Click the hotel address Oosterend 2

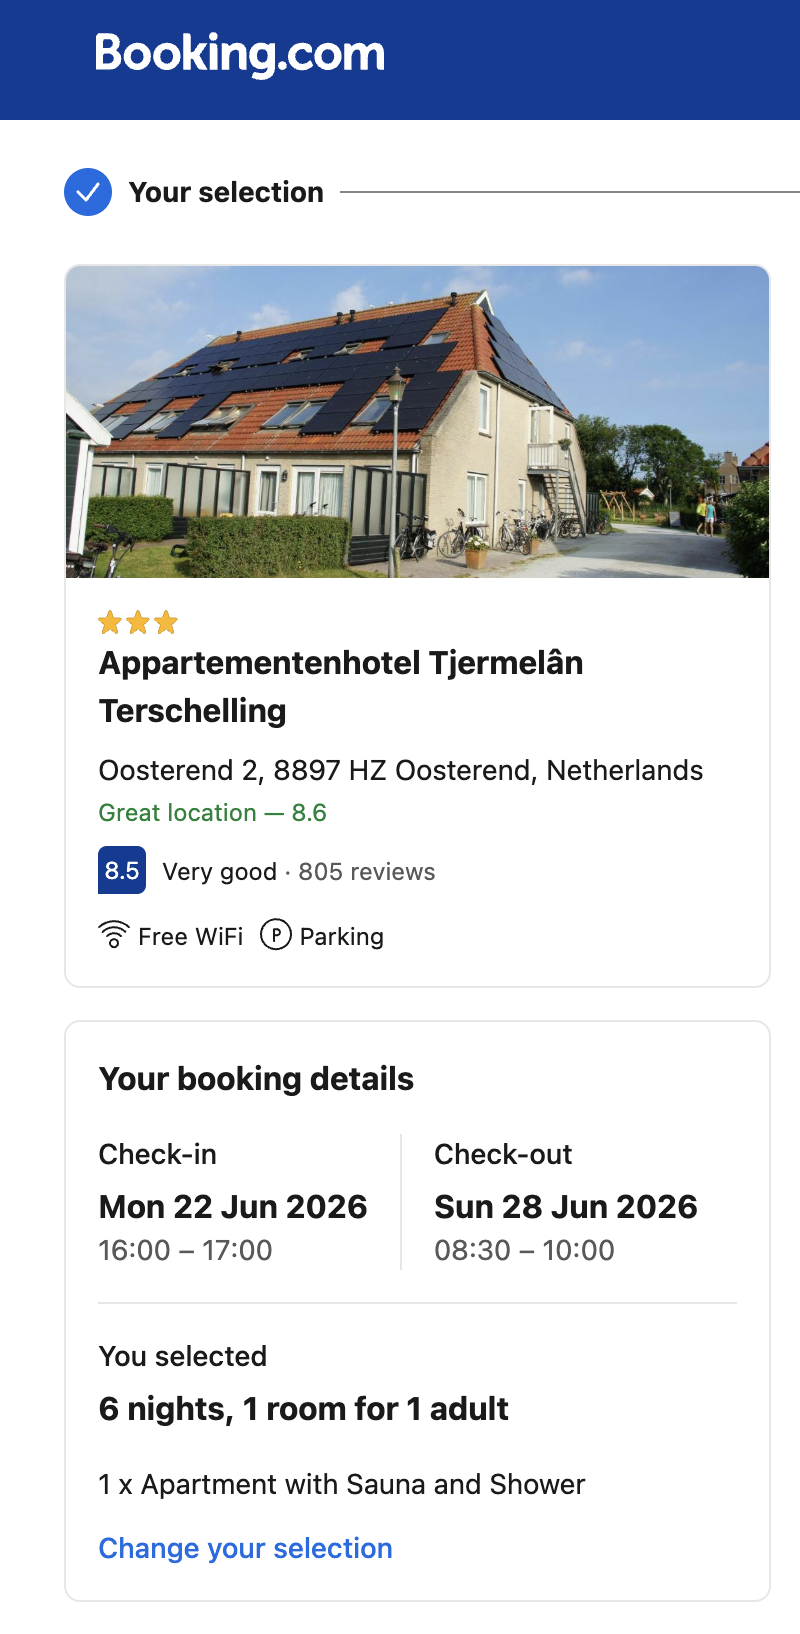pos(400,770)
